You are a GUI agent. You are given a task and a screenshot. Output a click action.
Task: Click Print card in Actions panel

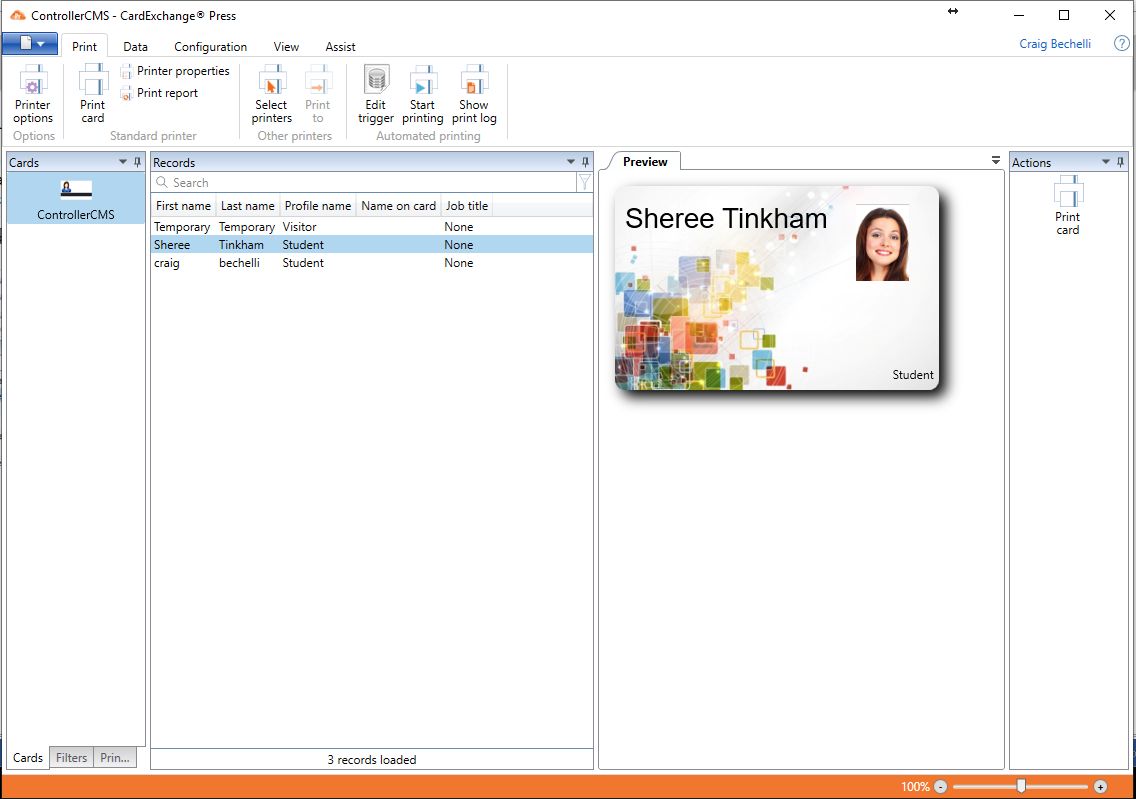[x=1067, y=206]
